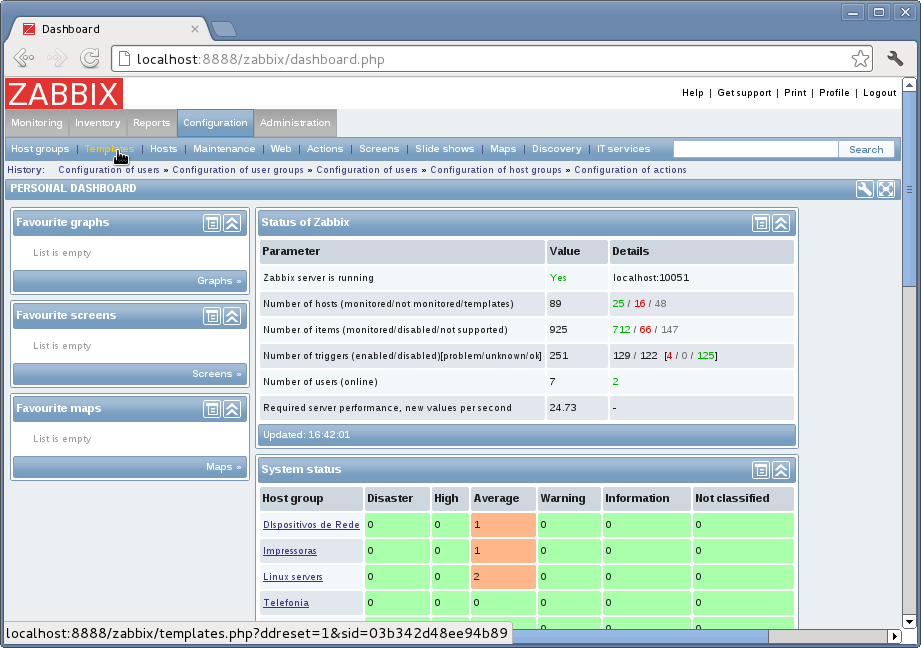Go to Templates submenu

[x=109, y=149]
